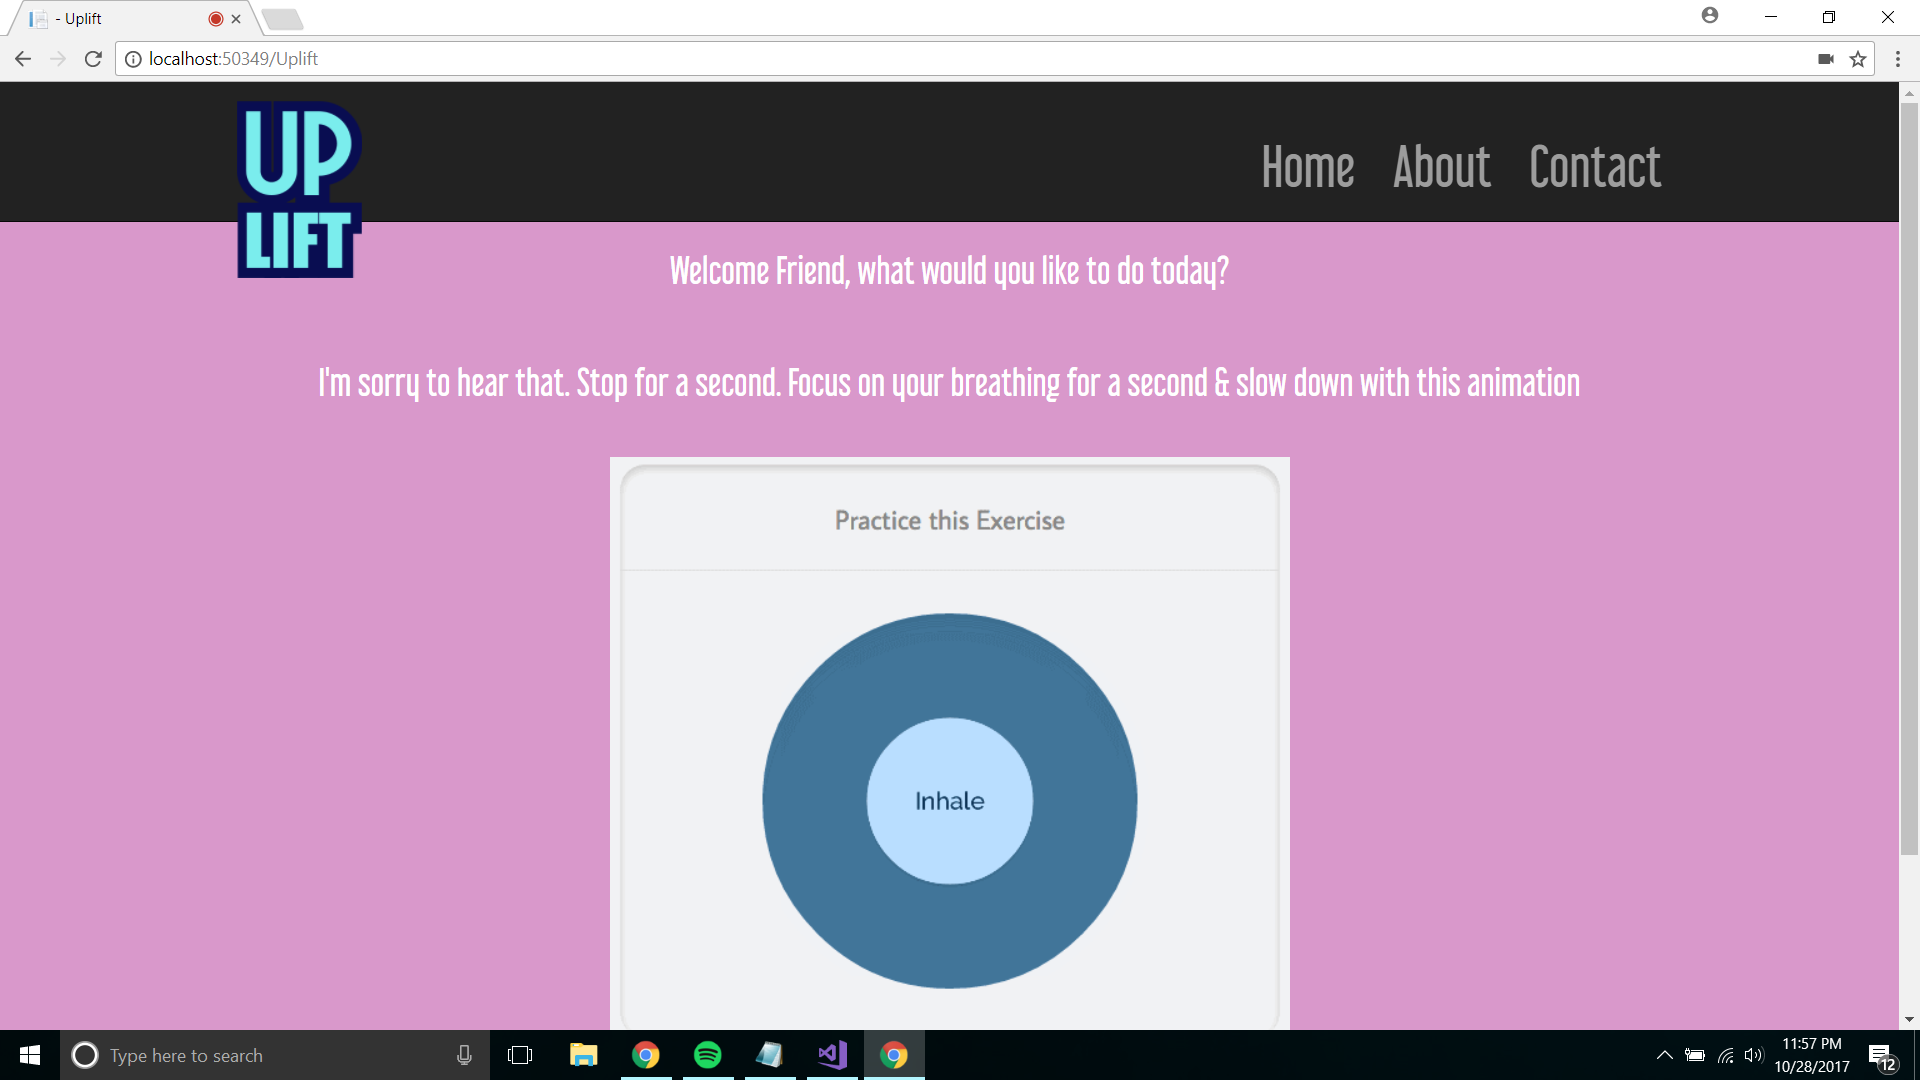Click the camera icon in address bar
This screenshot has width=1920, height=1080.
tap(1826, 59)
